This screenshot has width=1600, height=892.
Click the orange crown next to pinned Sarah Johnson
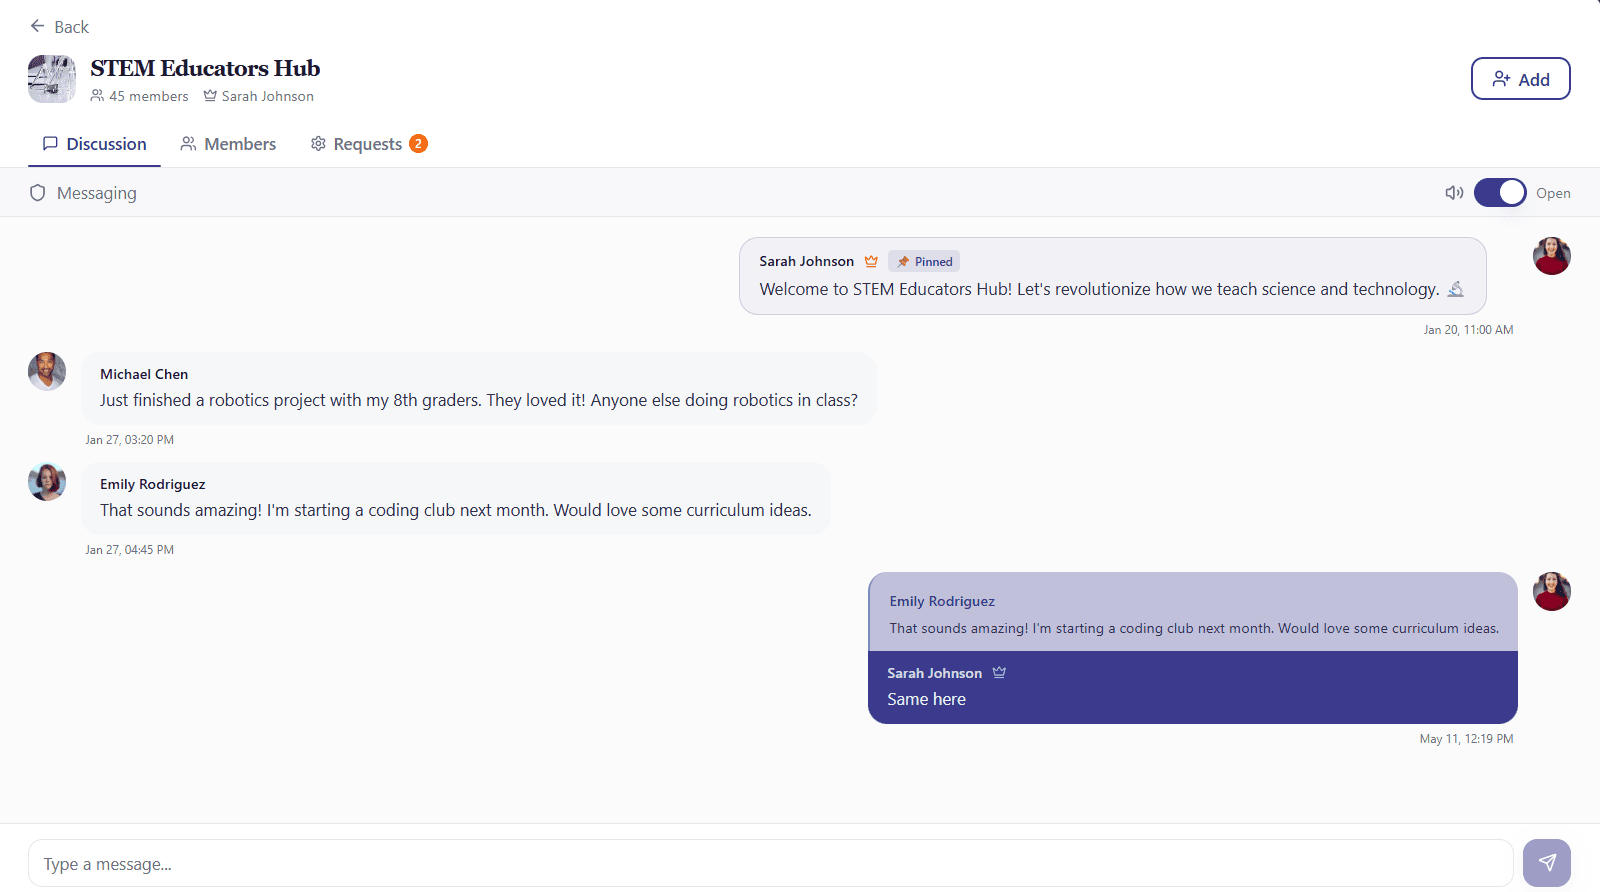(x=871, y=261)
